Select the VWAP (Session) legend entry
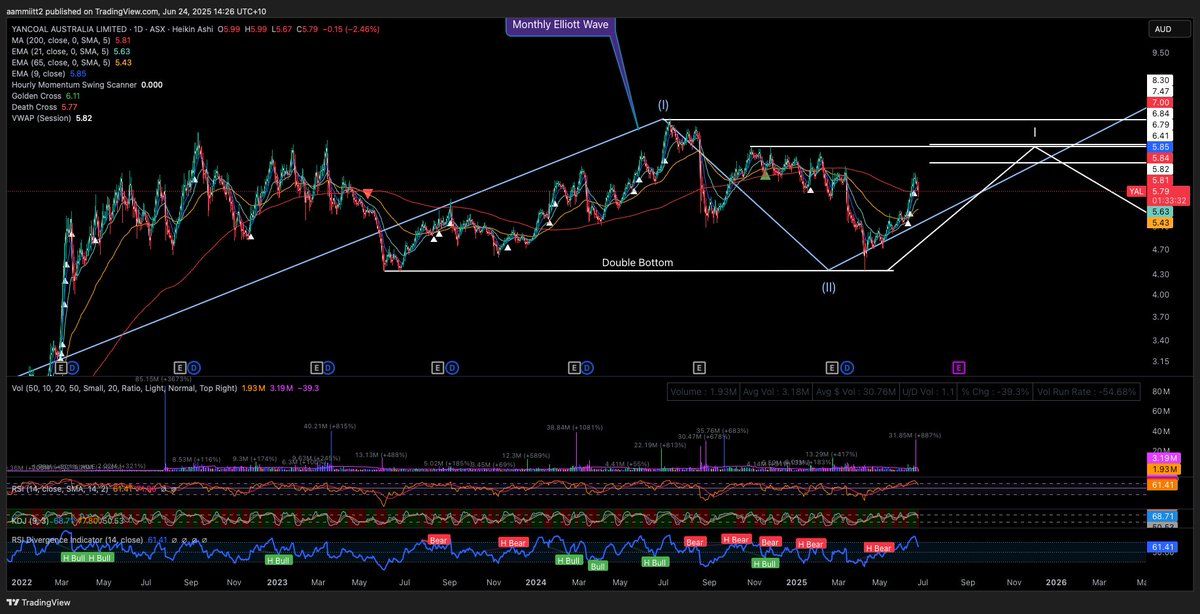The image size is (1200, 614). pyautogui.click(x=52, y=118)
